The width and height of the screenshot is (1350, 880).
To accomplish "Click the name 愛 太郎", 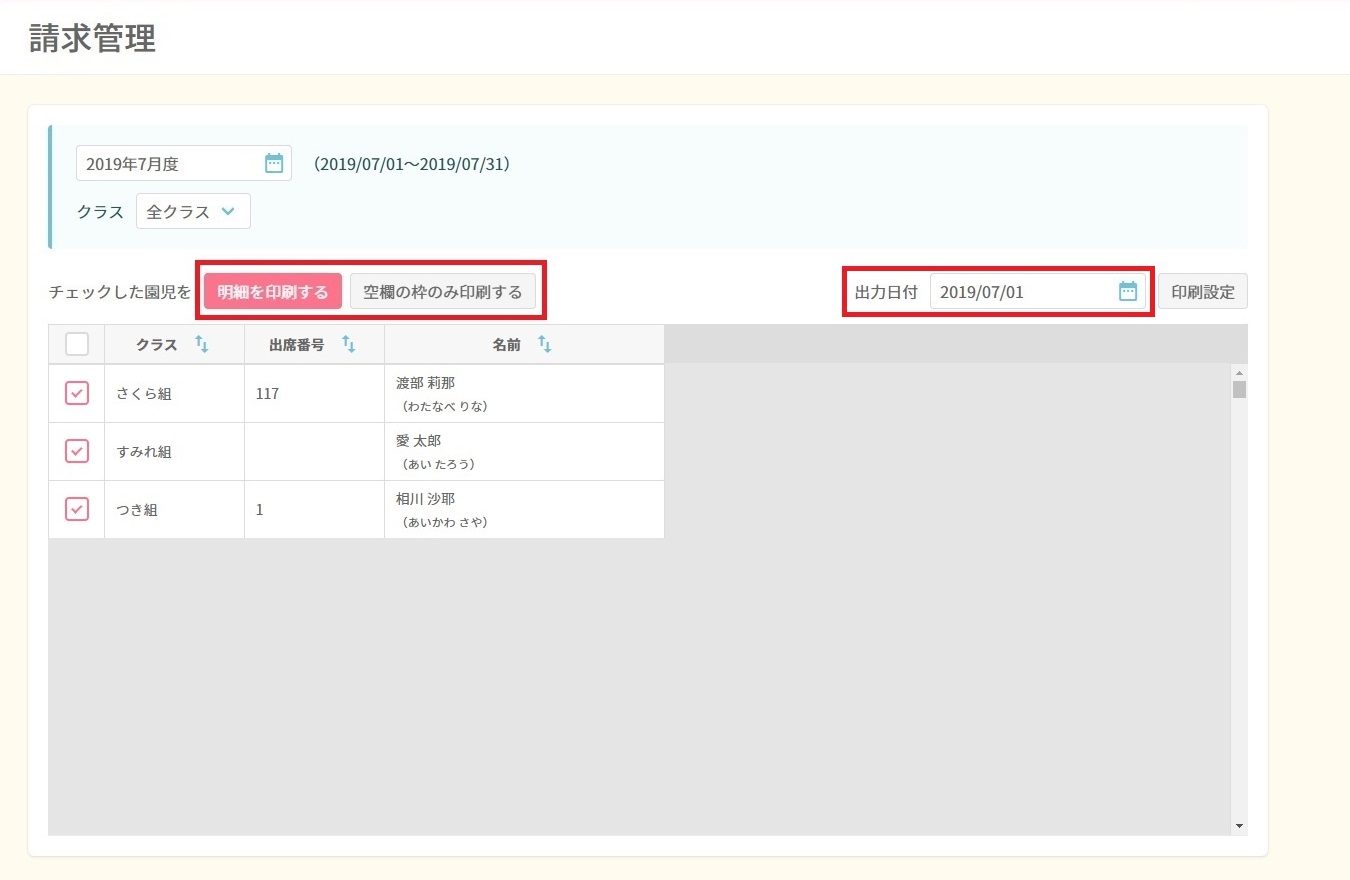I will click(418, 441).
